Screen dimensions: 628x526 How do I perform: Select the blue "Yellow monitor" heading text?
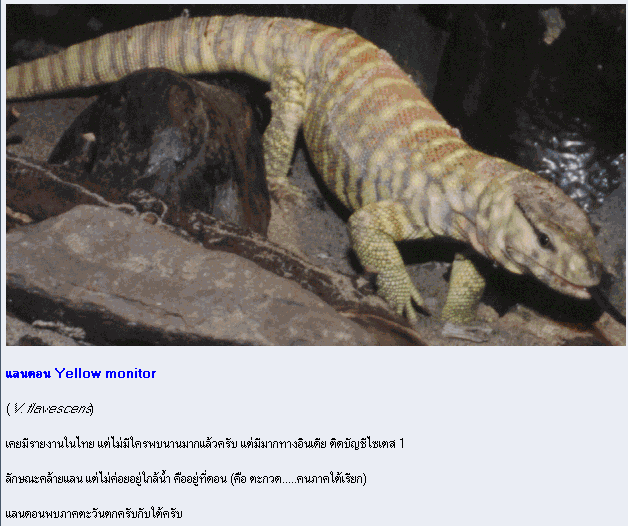pos(105,373)
